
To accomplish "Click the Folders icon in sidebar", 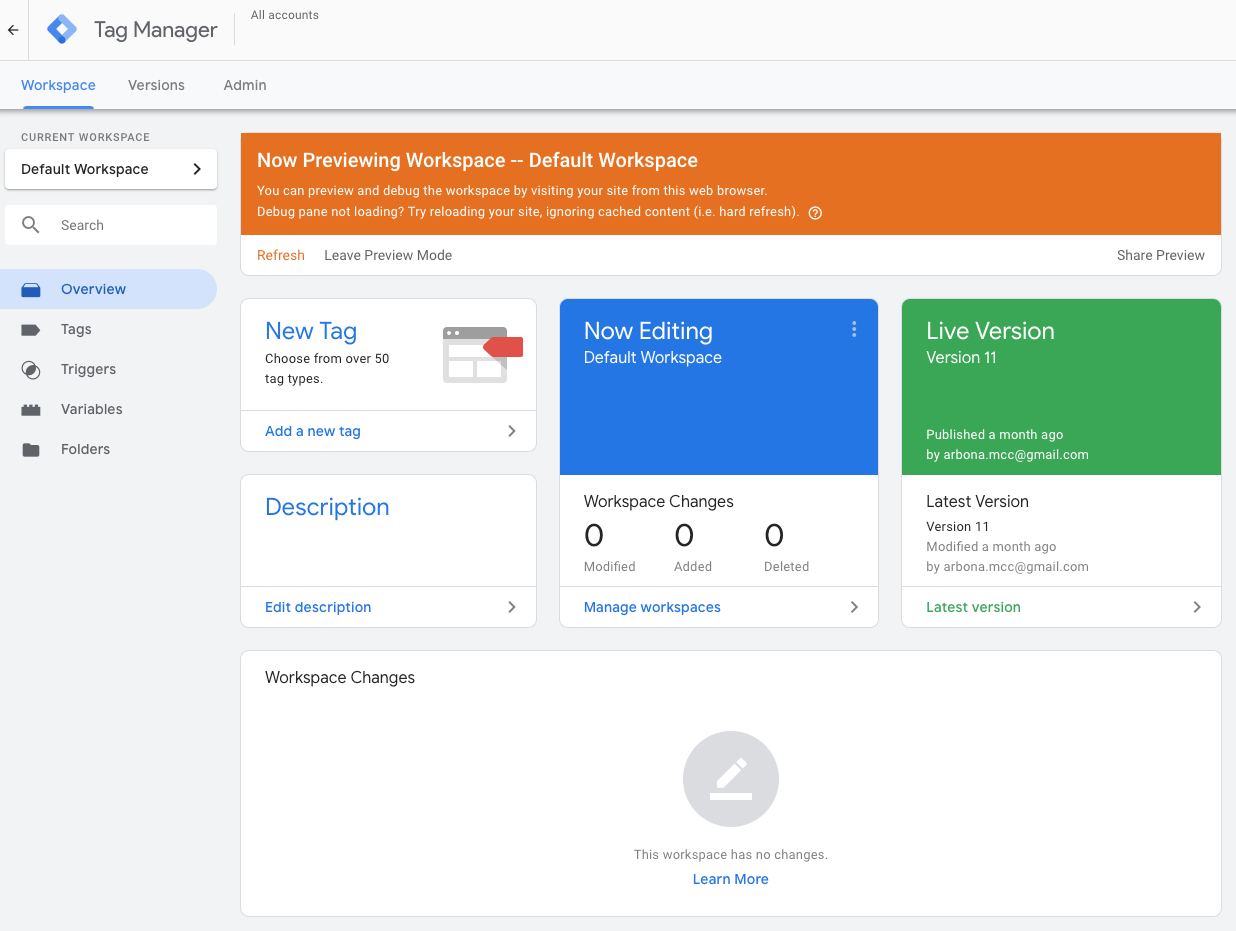I will tap(31, 449).
